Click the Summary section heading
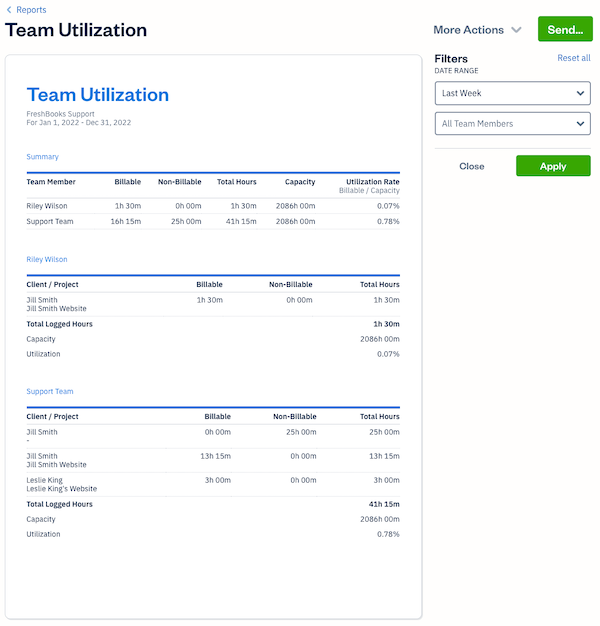Image resolution: width=600 pixels, height=626 pixels. 42,157
